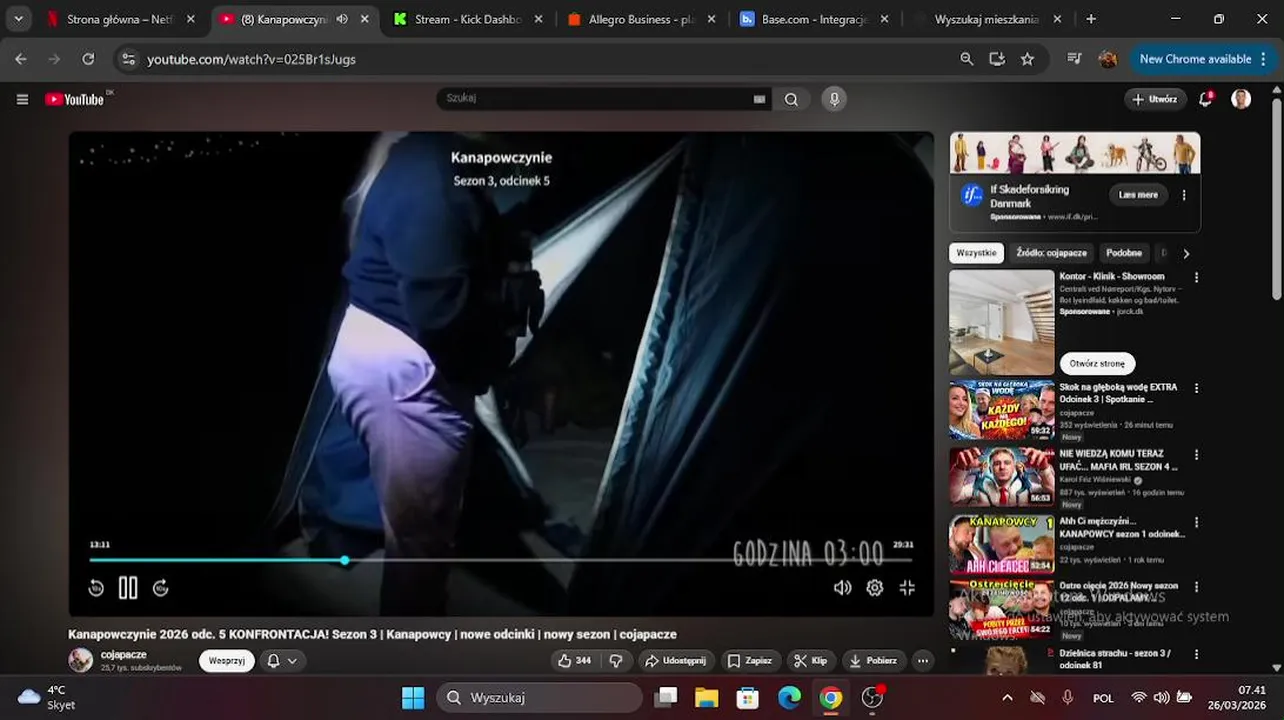Share the video via Udostępnij
This screenshot has width=1284, height=720.
(x=675, y=661)
